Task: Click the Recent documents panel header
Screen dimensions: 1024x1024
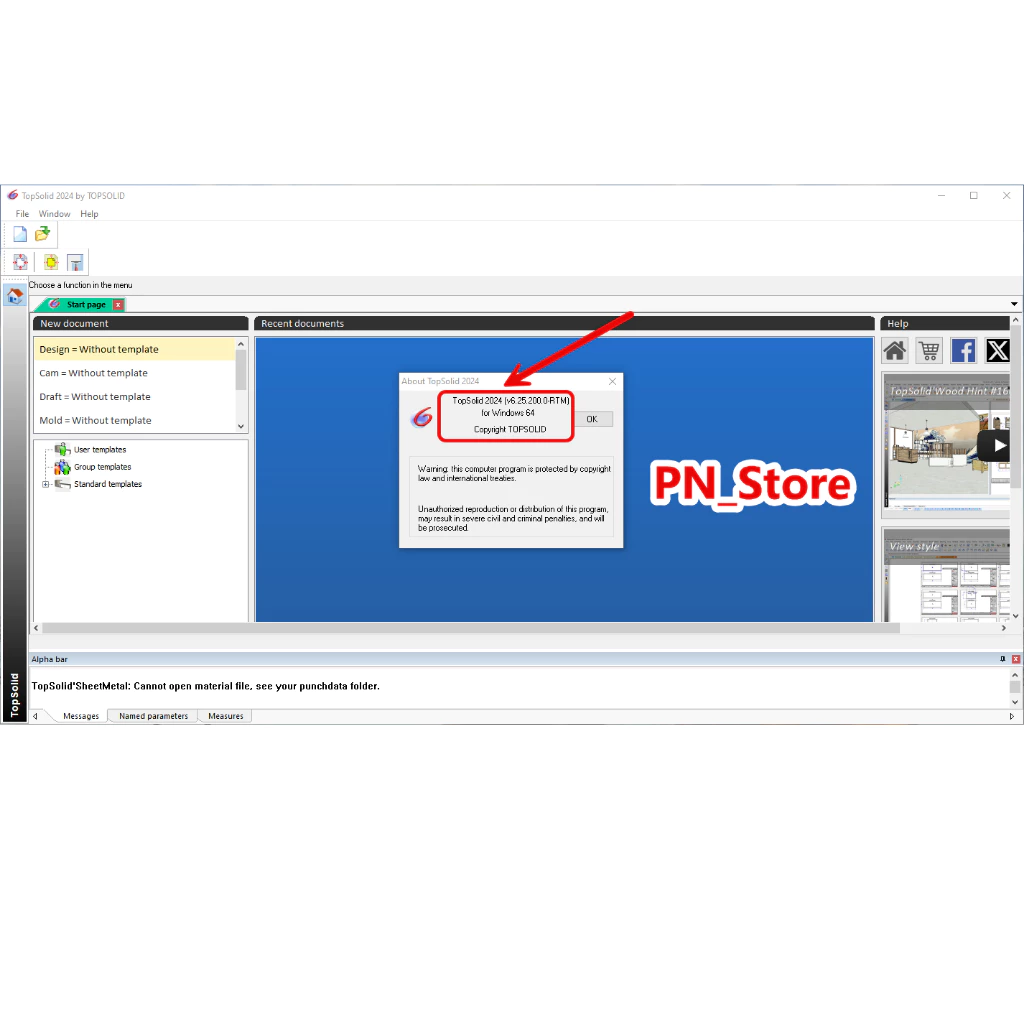Action: click(x=564, y=323)
